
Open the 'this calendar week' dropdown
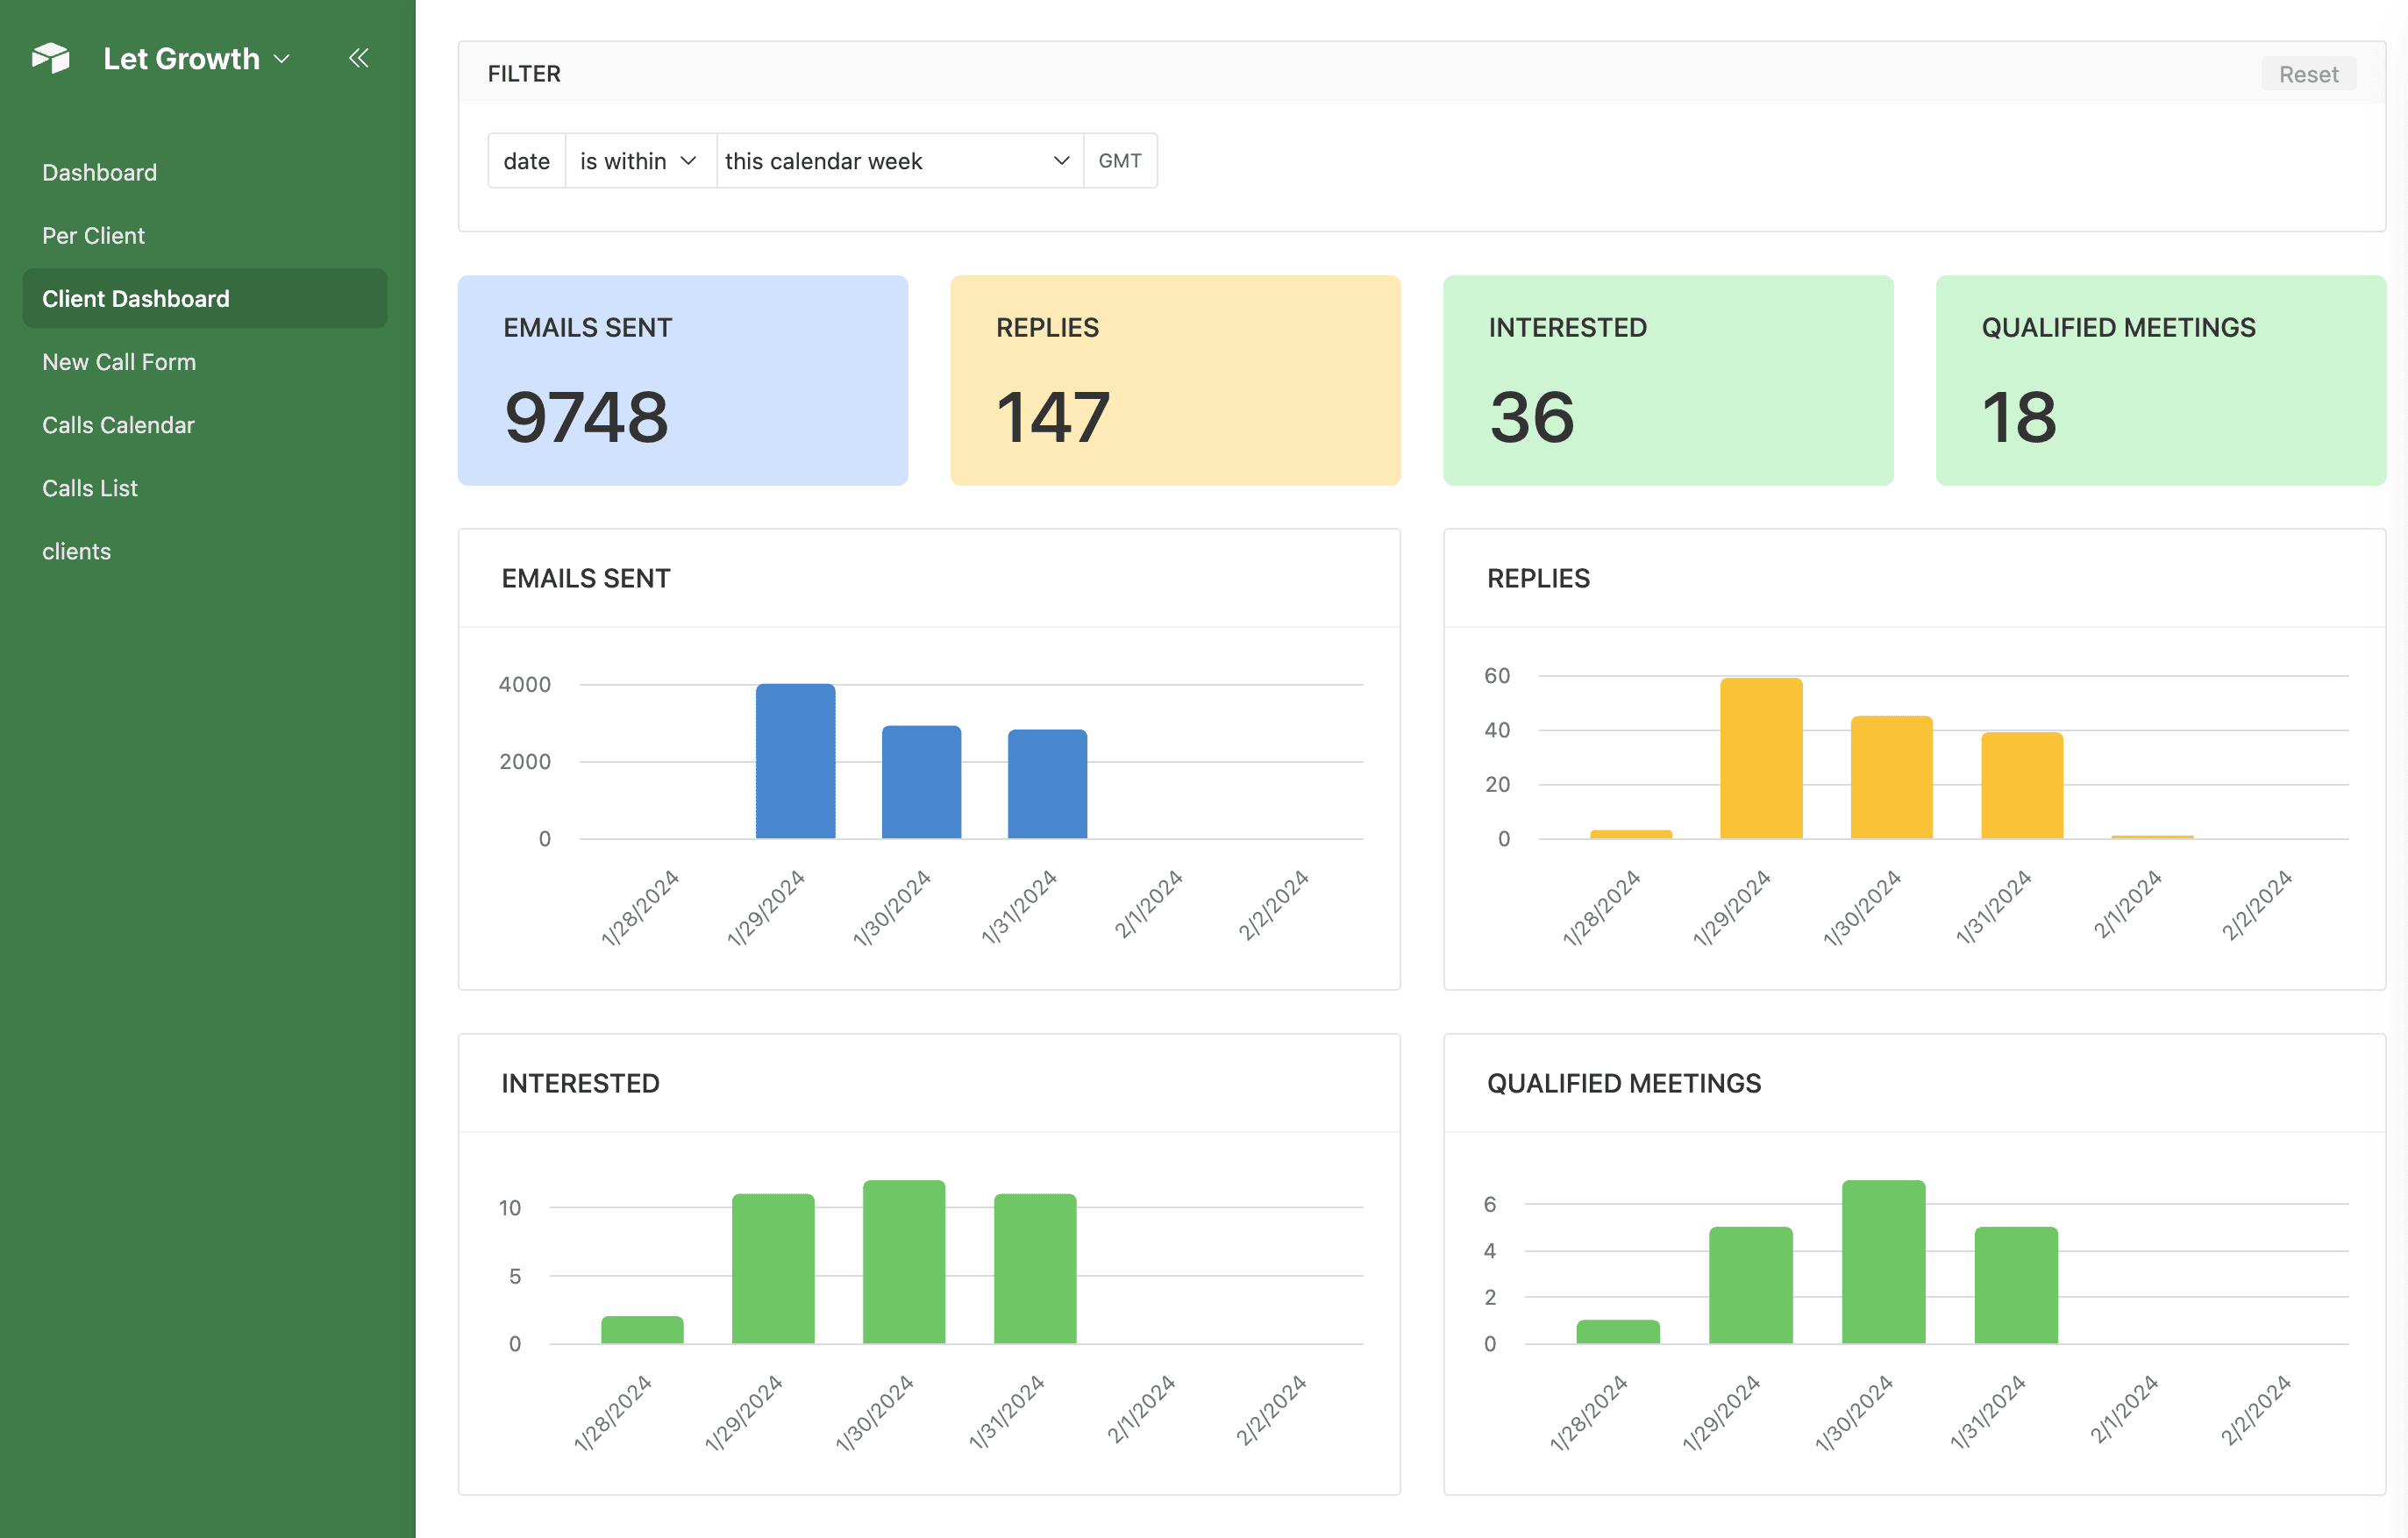tap(898, 161)
